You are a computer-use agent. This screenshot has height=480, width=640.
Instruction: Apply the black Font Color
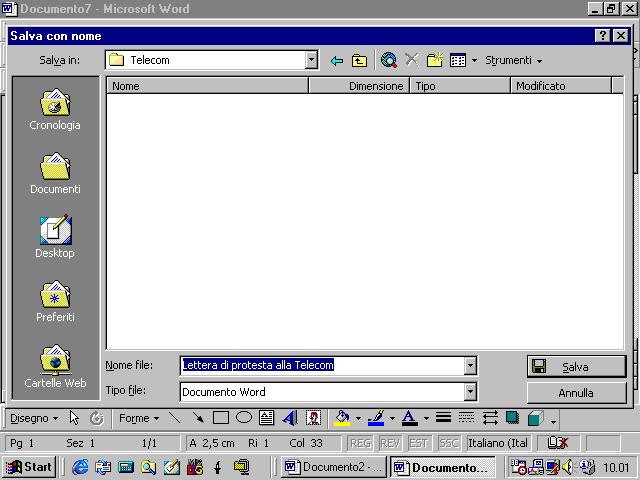pyautogui.click(x=410, y=418)
